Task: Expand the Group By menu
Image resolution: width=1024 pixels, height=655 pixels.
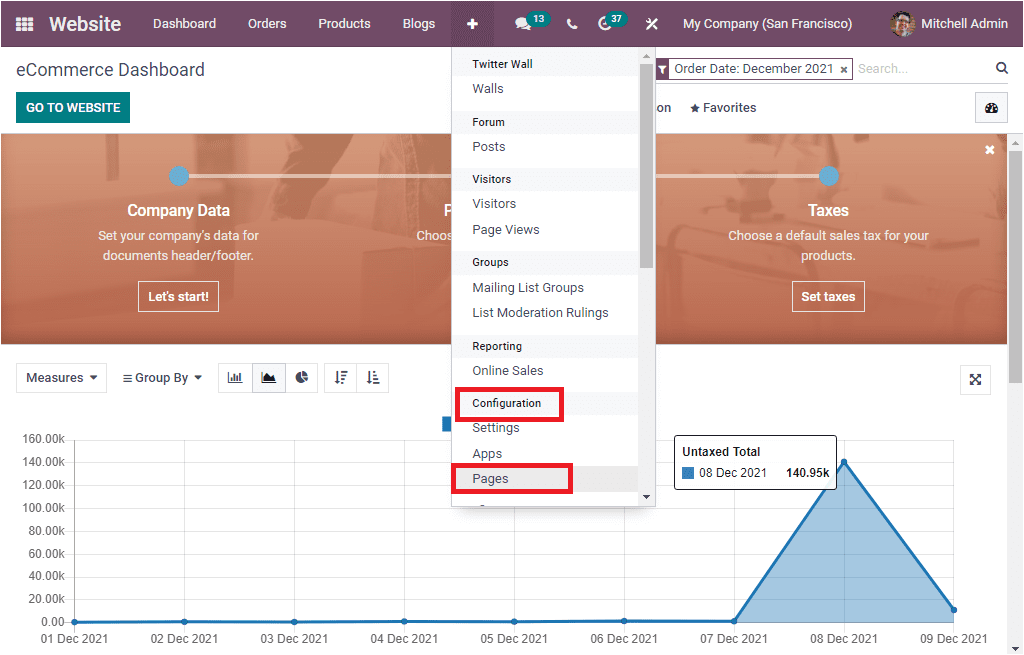Action: (161, 377)
